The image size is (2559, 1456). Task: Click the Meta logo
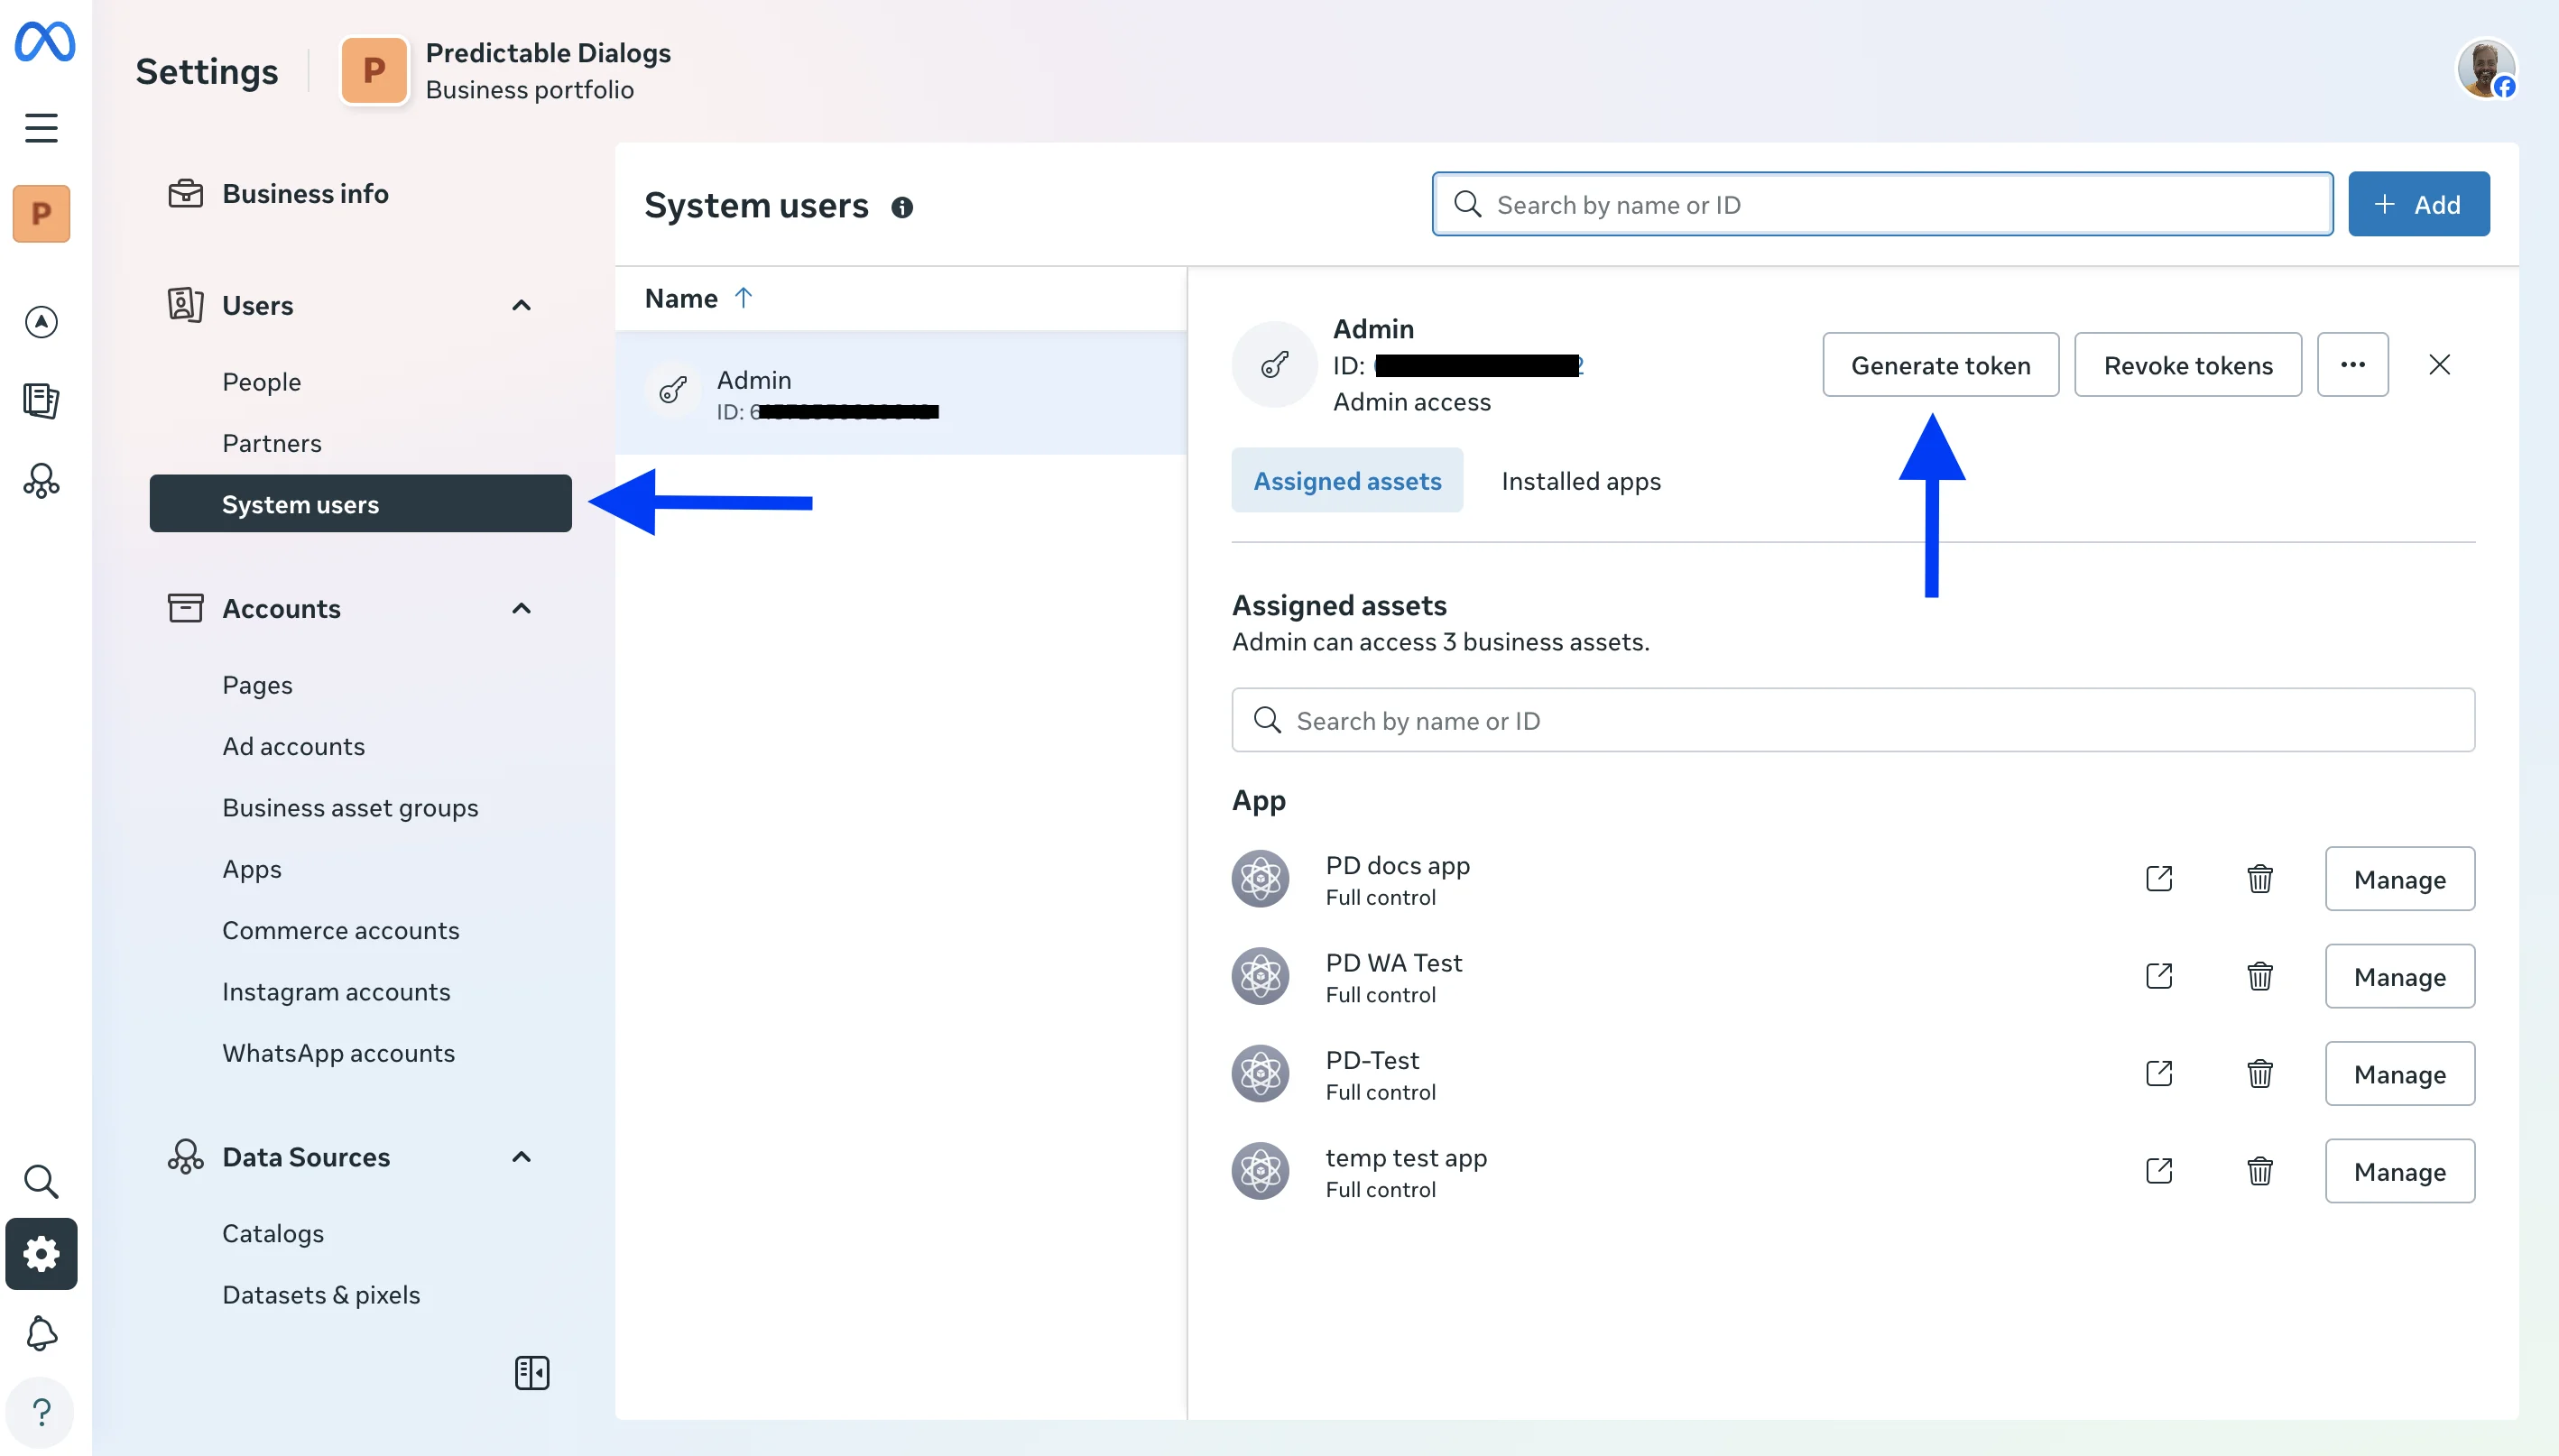[42, 42]
